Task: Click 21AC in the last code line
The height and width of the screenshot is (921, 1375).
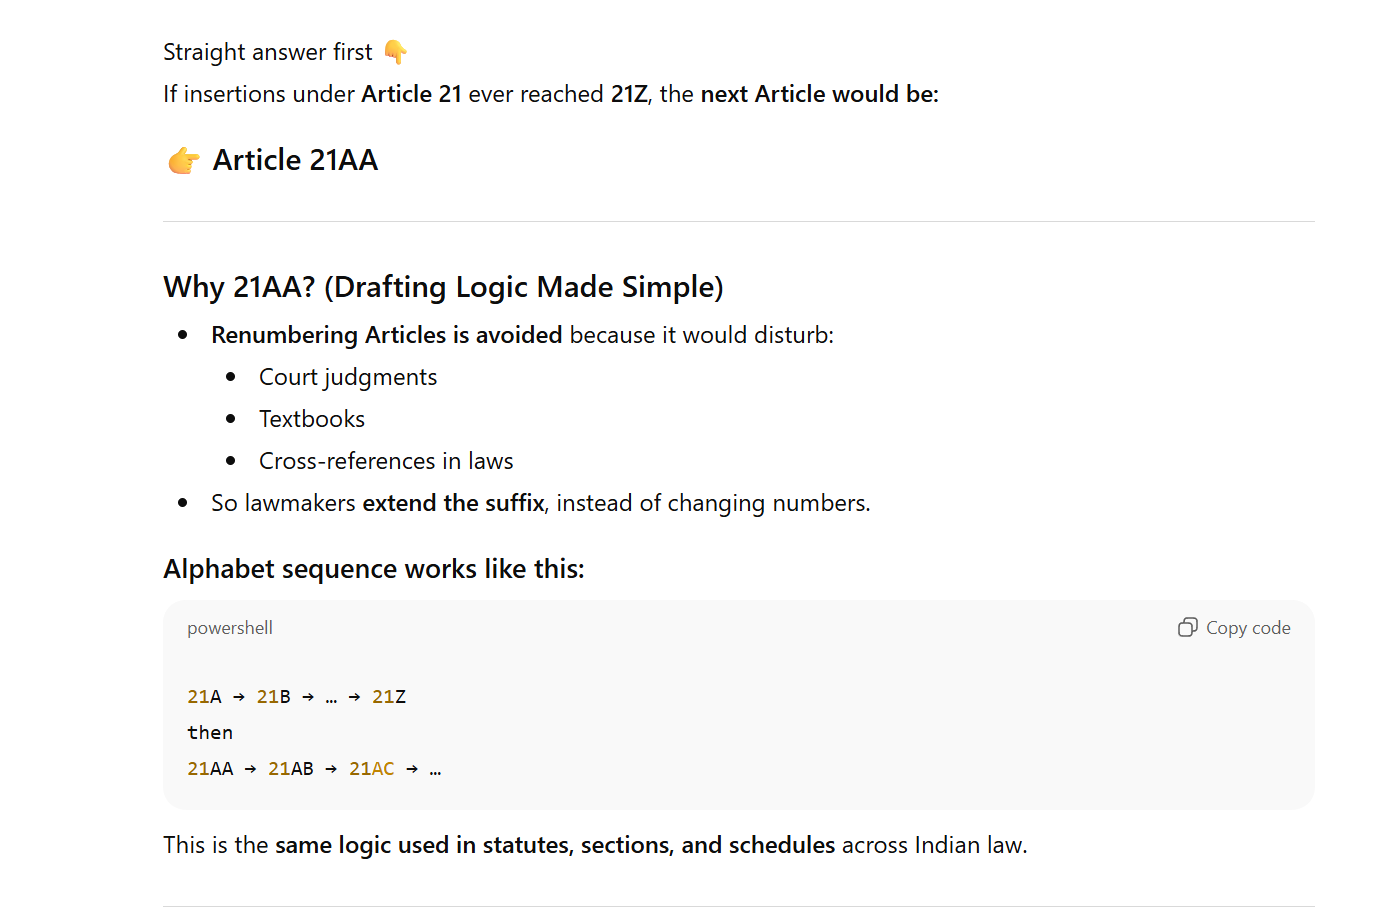Action: coord(371,769)
